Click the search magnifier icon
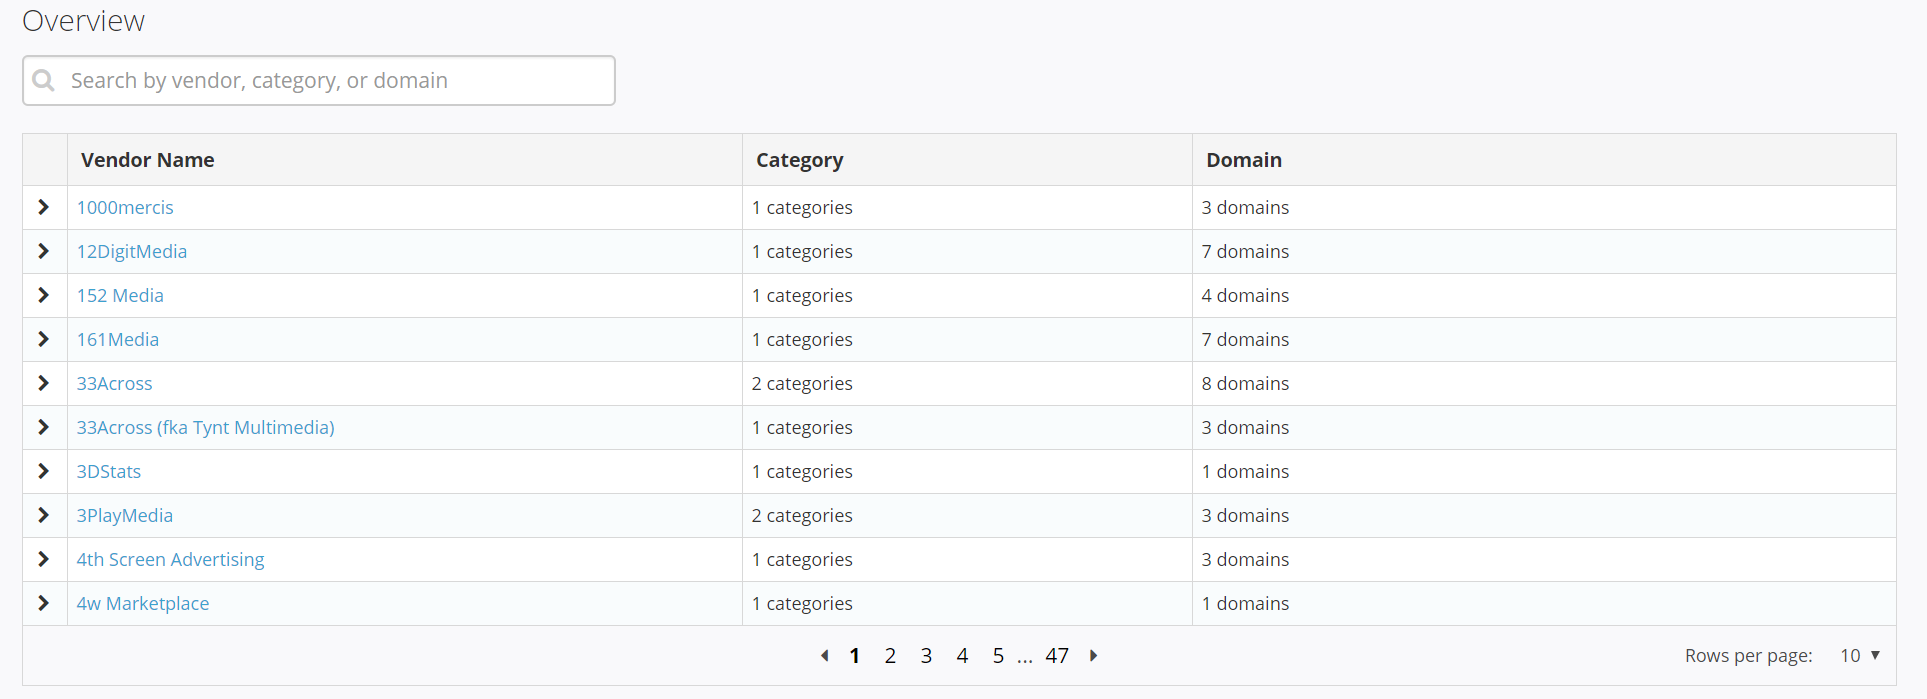Viewport: 1927px width, 699px height. point(44,80)
